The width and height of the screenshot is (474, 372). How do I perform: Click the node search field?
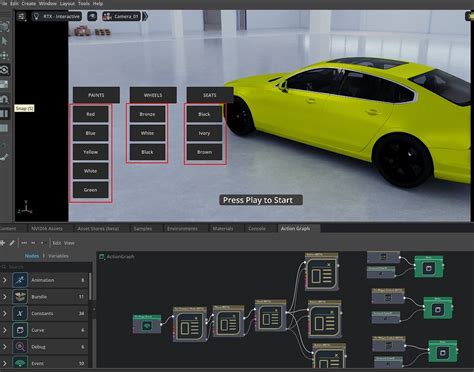click(x=46, y=267)
